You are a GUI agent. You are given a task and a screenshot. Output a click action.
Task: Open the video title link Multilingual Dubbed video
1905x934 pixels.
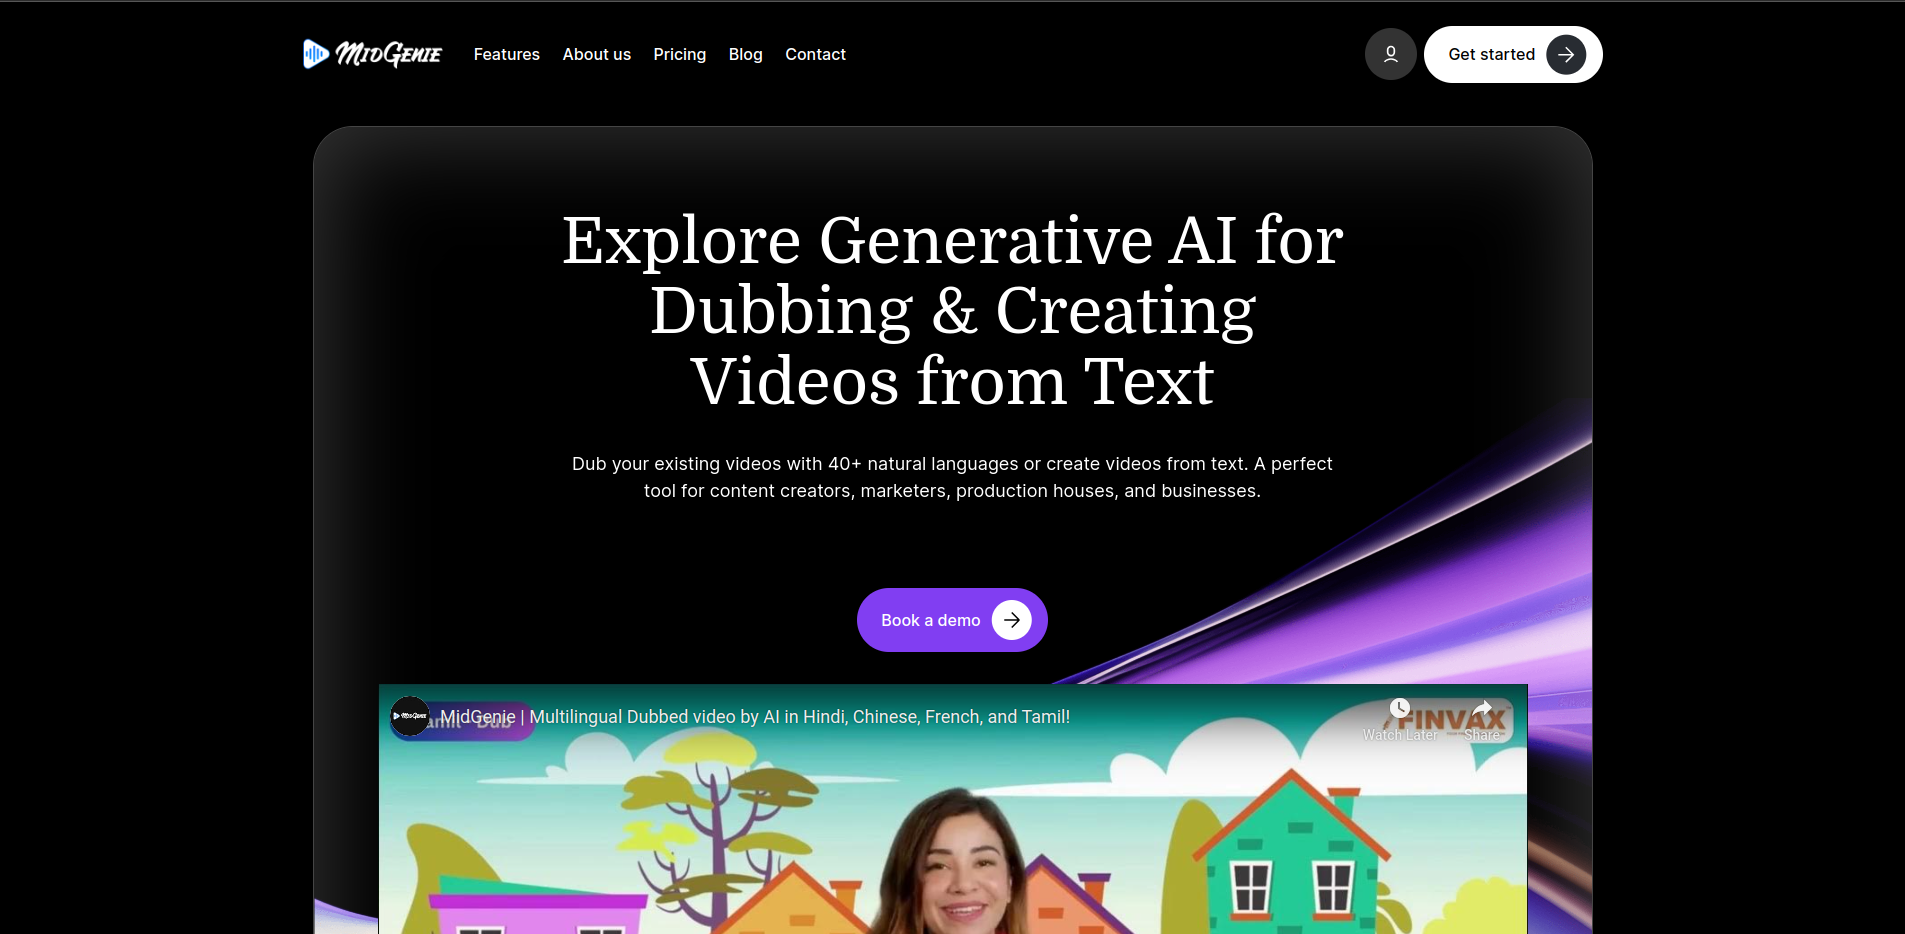click(x=755, y=717)
